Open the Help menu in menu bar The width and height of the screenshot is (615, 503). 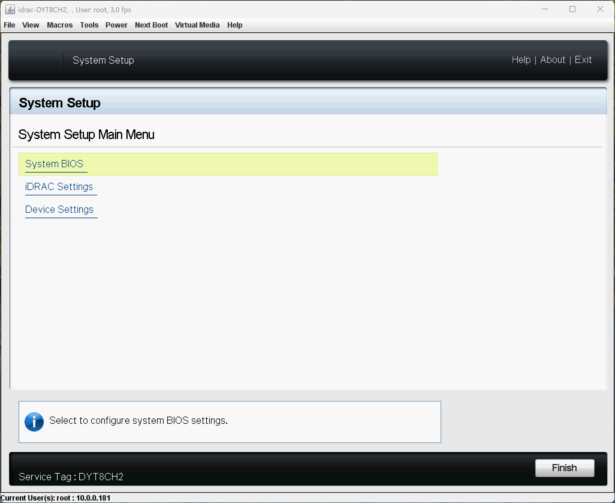tap(235, 25)
